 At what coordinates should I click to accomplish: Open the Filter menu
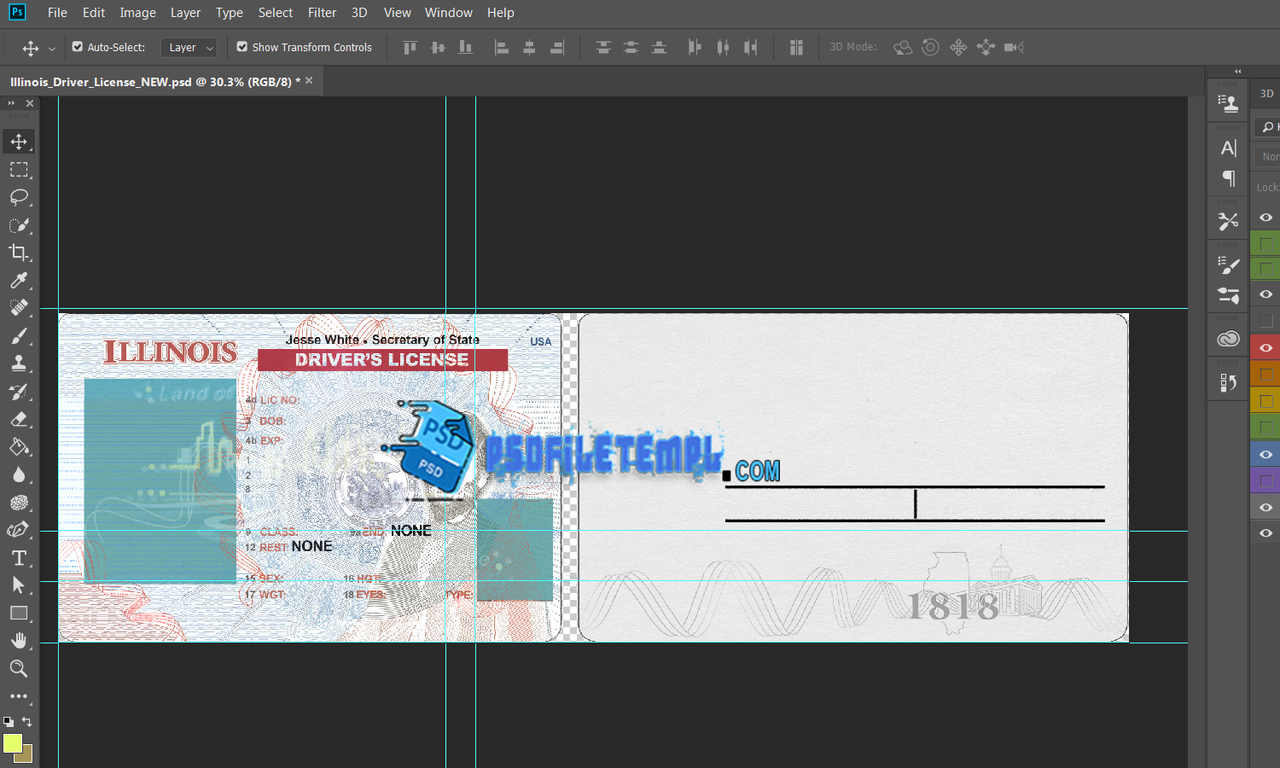tap(322, 13)
